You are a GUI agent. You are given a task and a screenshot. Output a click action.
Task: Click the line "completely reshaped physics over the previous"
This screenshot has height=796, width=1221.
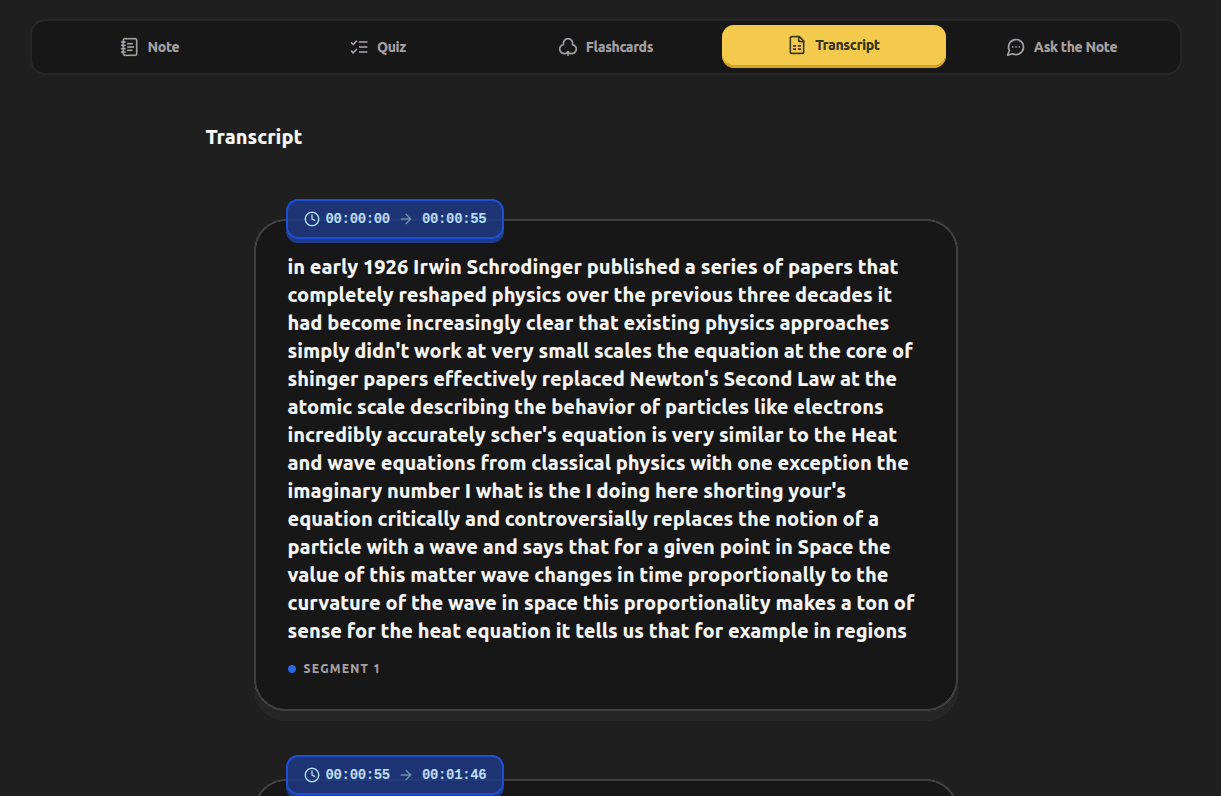tap(590, 295)
